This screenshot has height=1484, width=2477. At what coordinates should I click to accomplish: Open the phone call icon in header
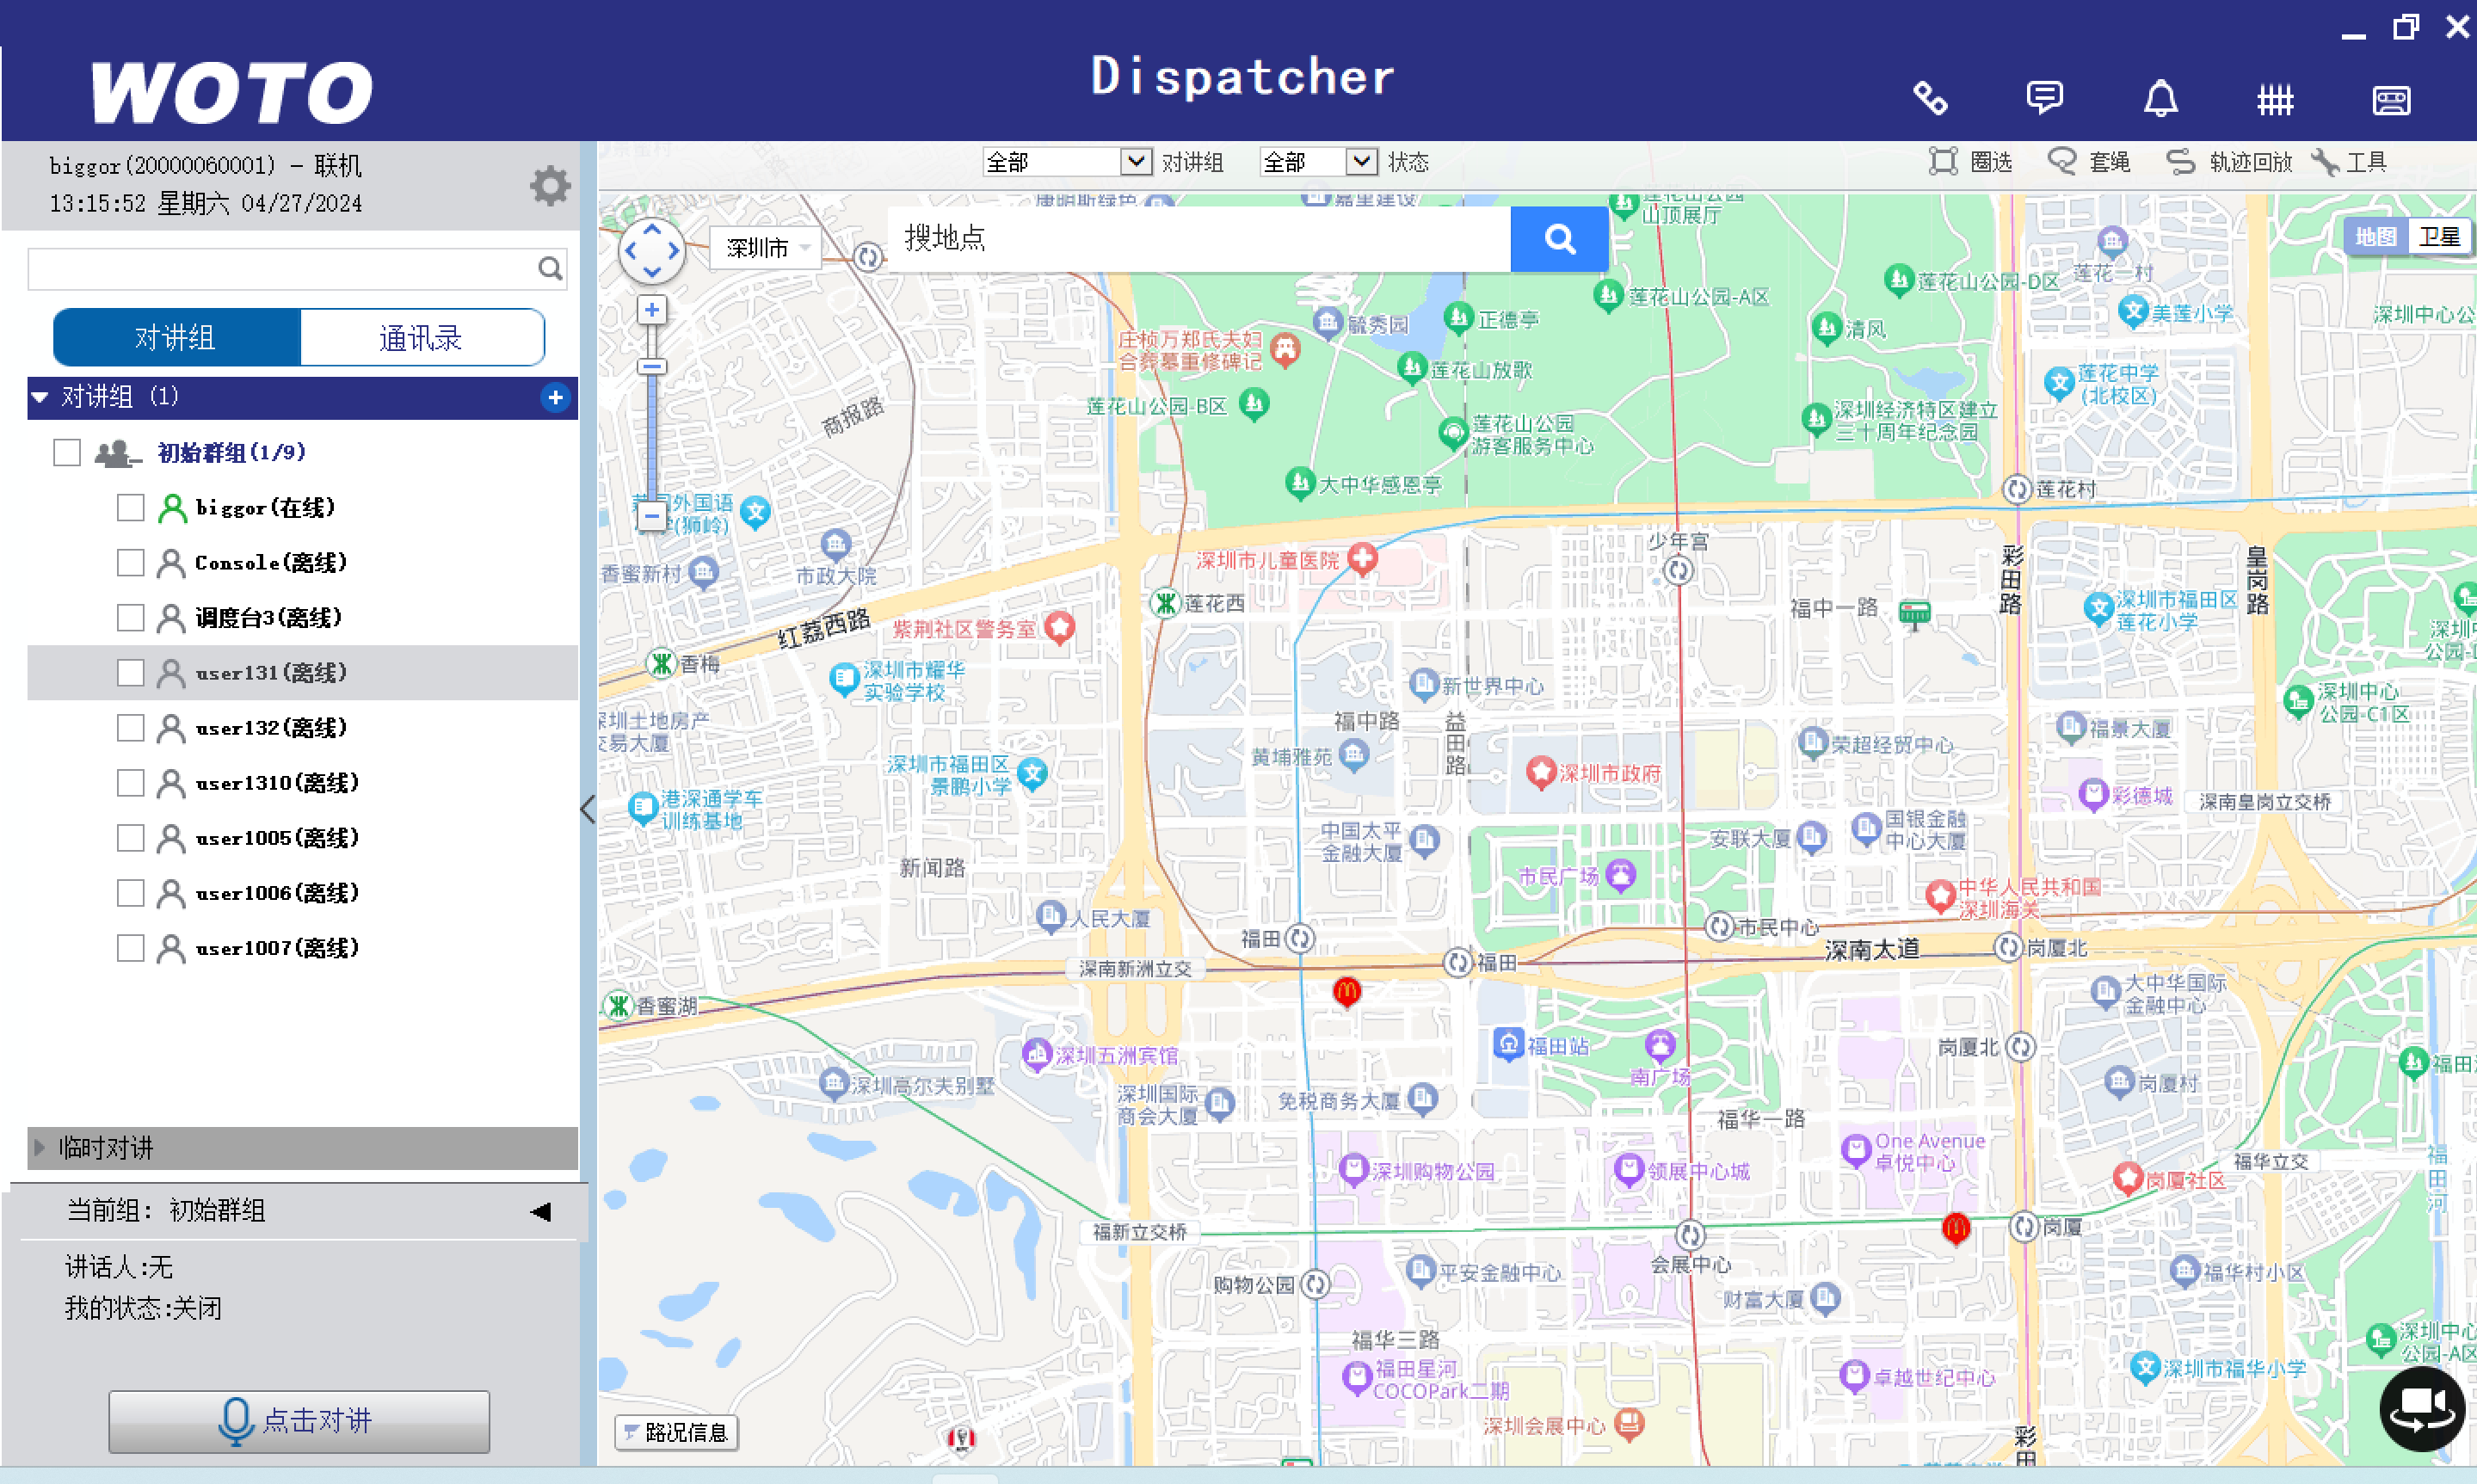tap(1929, 98)
